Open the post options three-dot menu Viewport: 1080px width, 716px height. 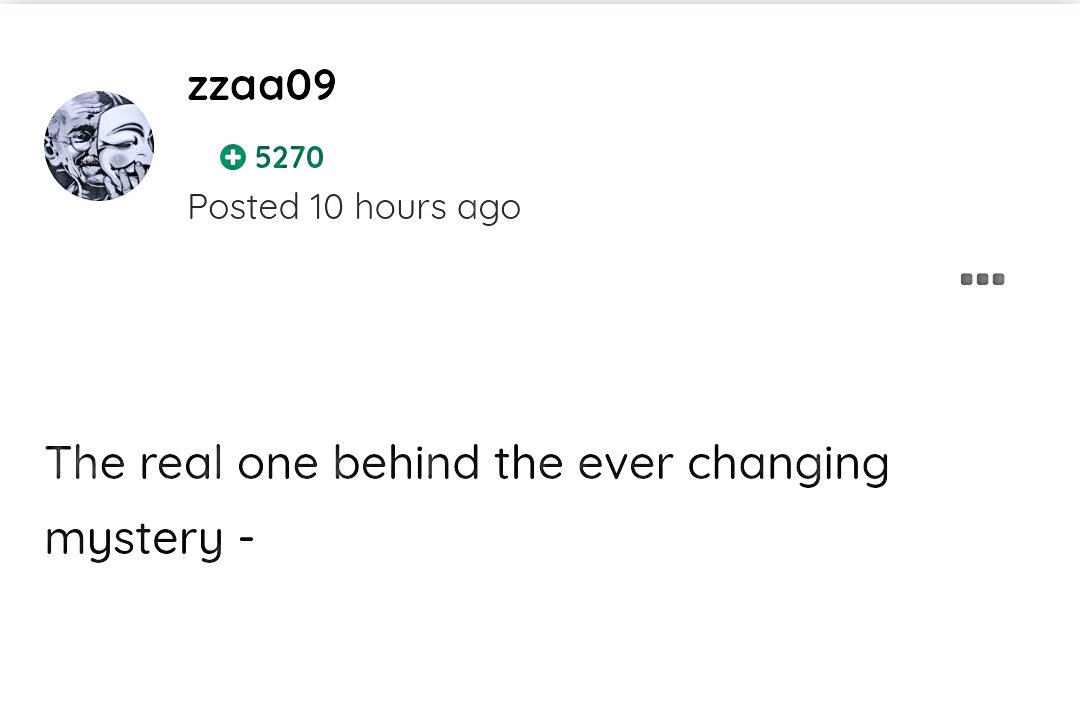point(982,279)
